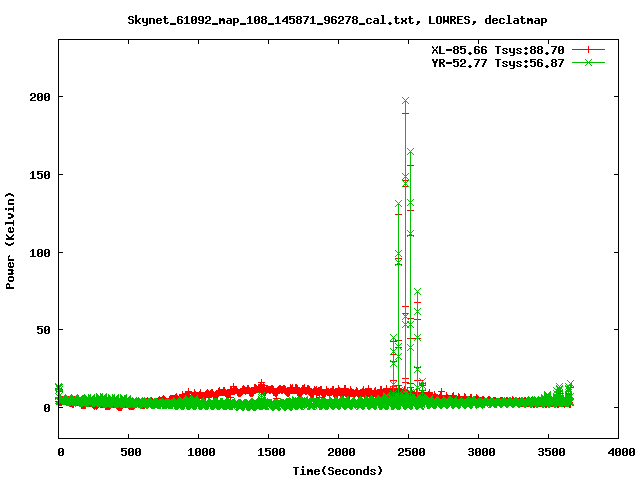
Task: Click the red data hump near 1500 seconds
Action: pyautogui.click(x=262, y=386)
